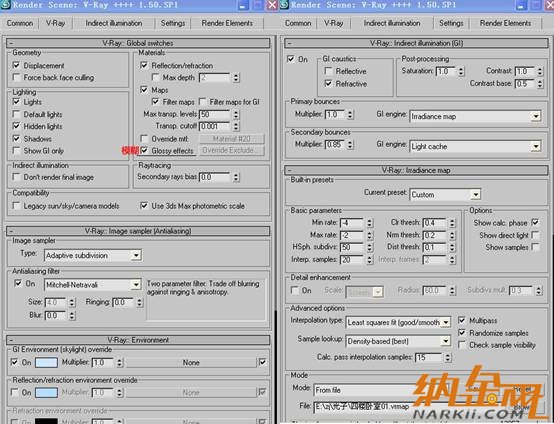Screen dimensions: 554x424
Task: Collapse V-Ray Global switches rollout
Action: tap(138, 43)
